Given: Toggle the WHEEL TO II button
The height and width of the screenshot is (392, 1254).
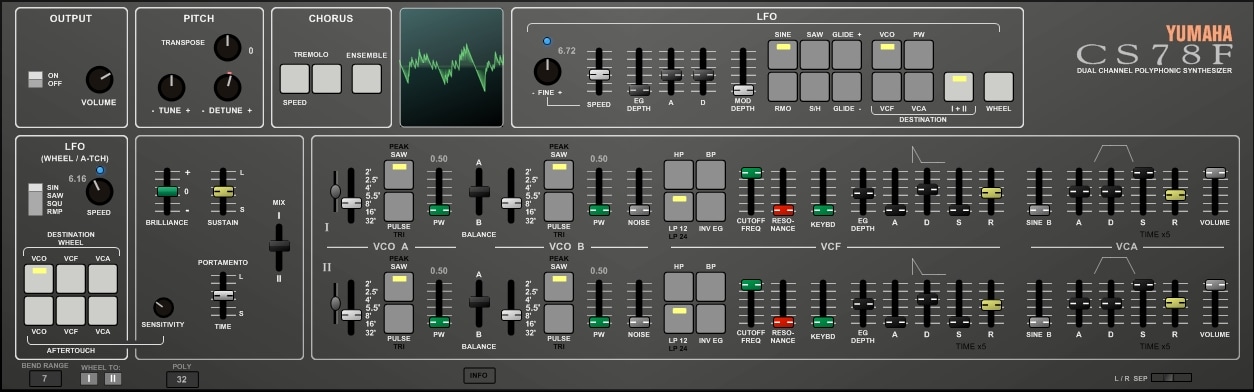Looking at the screenshot, I should (x=112, y=378).
